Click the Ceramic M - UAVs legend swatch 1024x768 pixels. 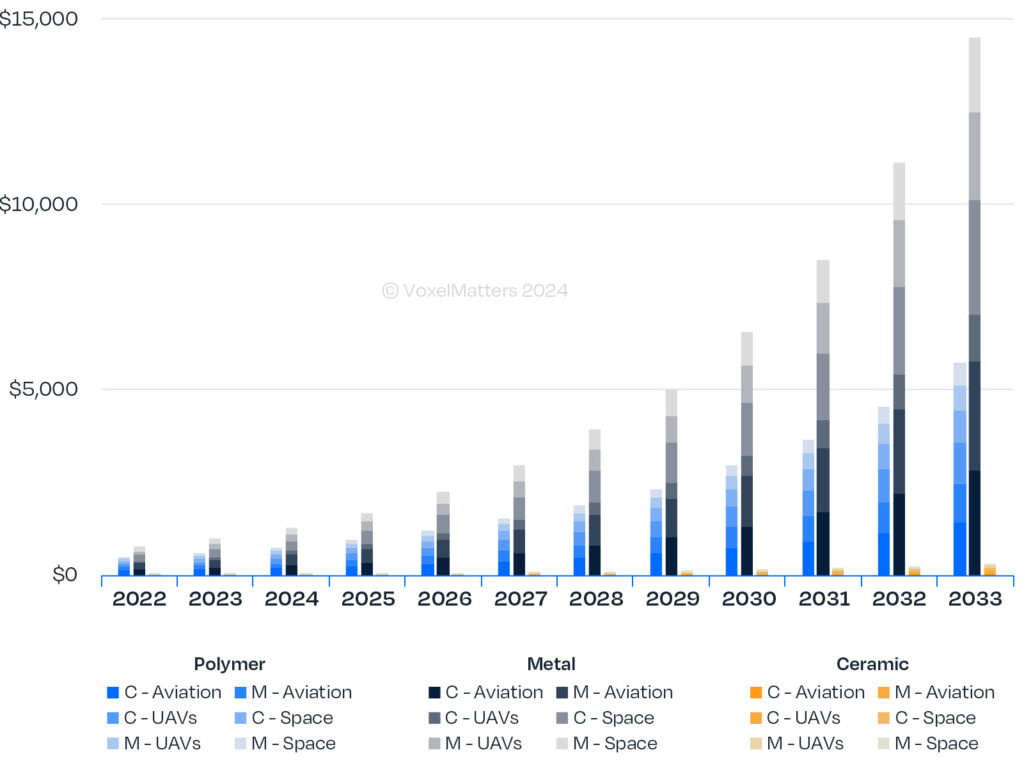pos(755,744)
